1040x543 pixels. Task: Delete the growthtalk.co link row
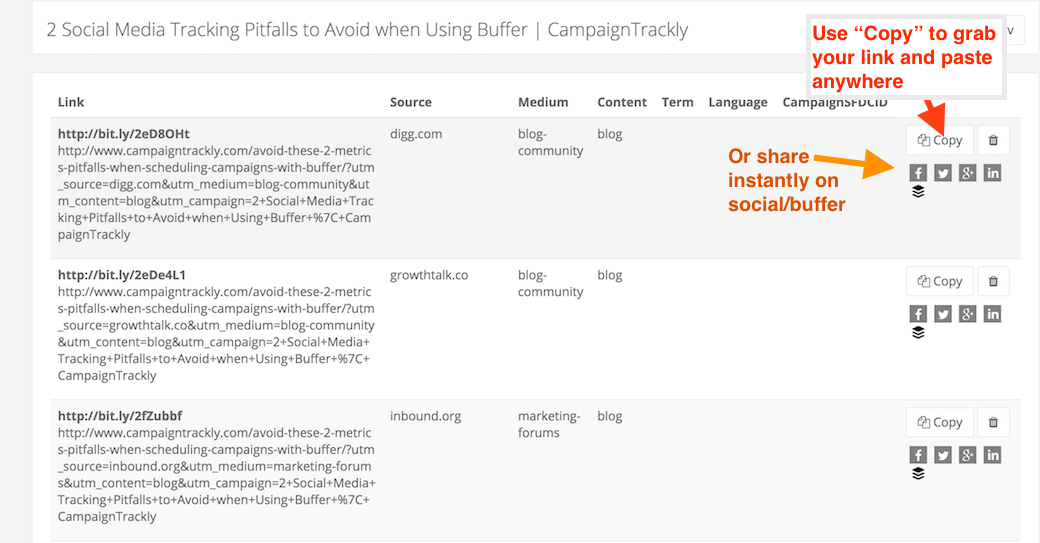point(993,281)
